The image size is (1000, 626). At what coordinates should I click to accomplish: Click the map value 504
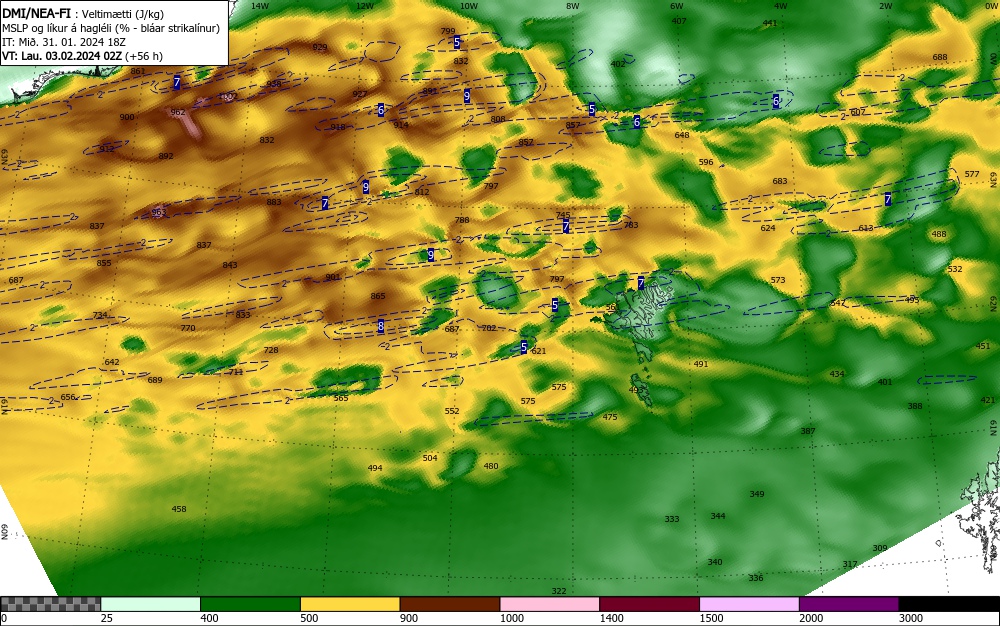pos(430,458)
